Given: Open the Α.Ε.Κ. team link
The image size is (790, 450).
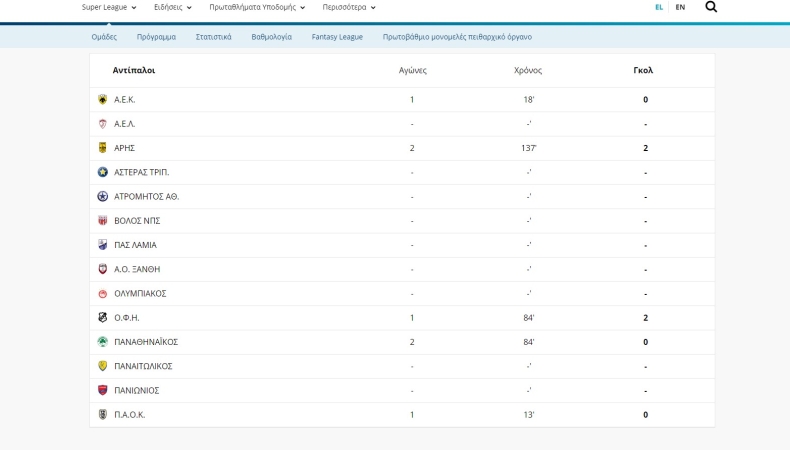Looking at the screenshot, I should point(124,100).
